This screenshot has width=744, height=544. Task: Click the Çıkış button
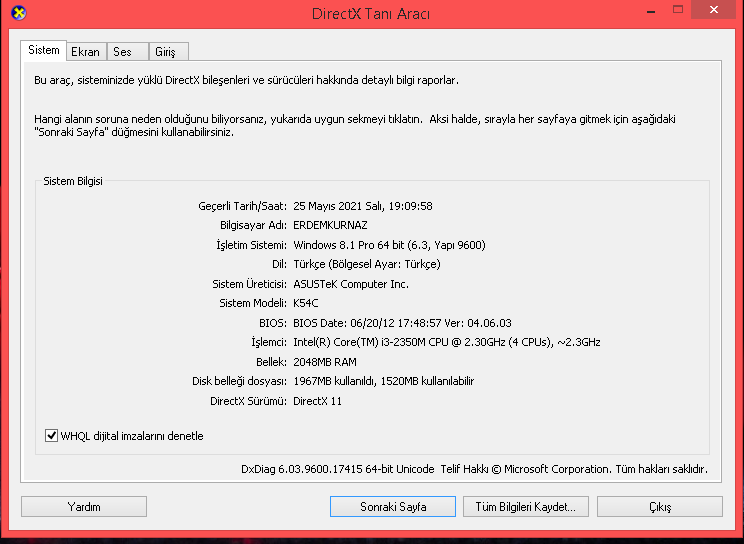pos(660,506)
